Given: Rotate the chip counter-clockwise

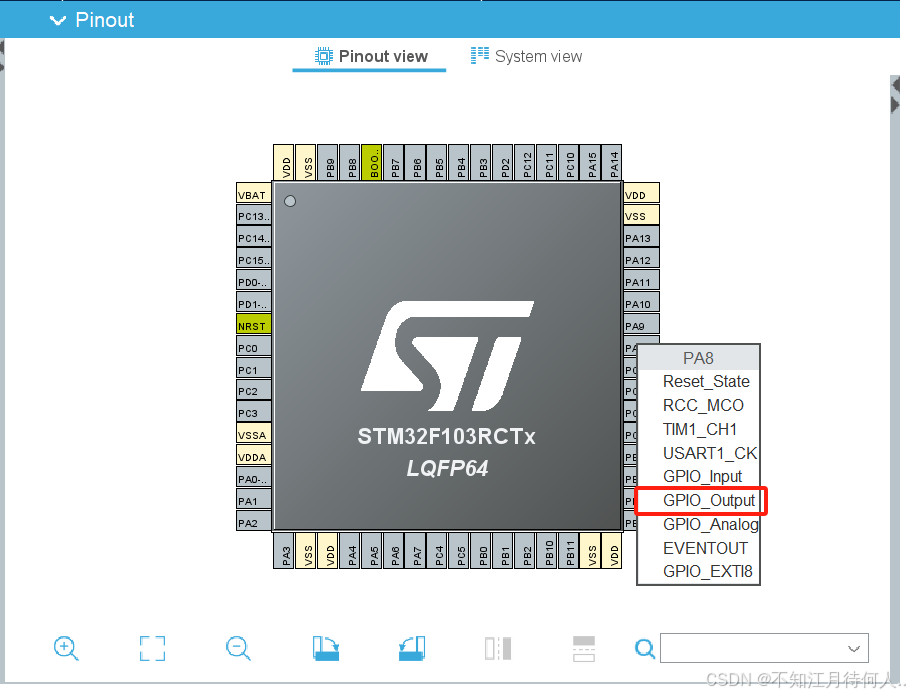Looking at the screenshot, I should pos(411,648).
